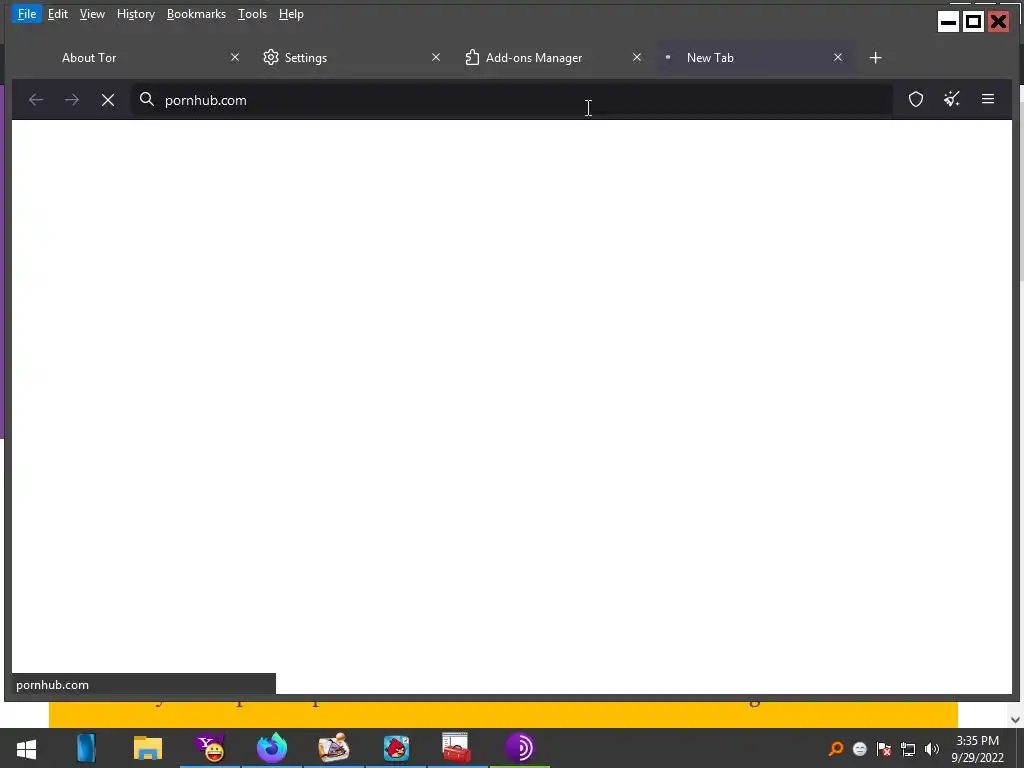Click the round face tray icon
The image size is (1024, 768).
pos(859,749)
